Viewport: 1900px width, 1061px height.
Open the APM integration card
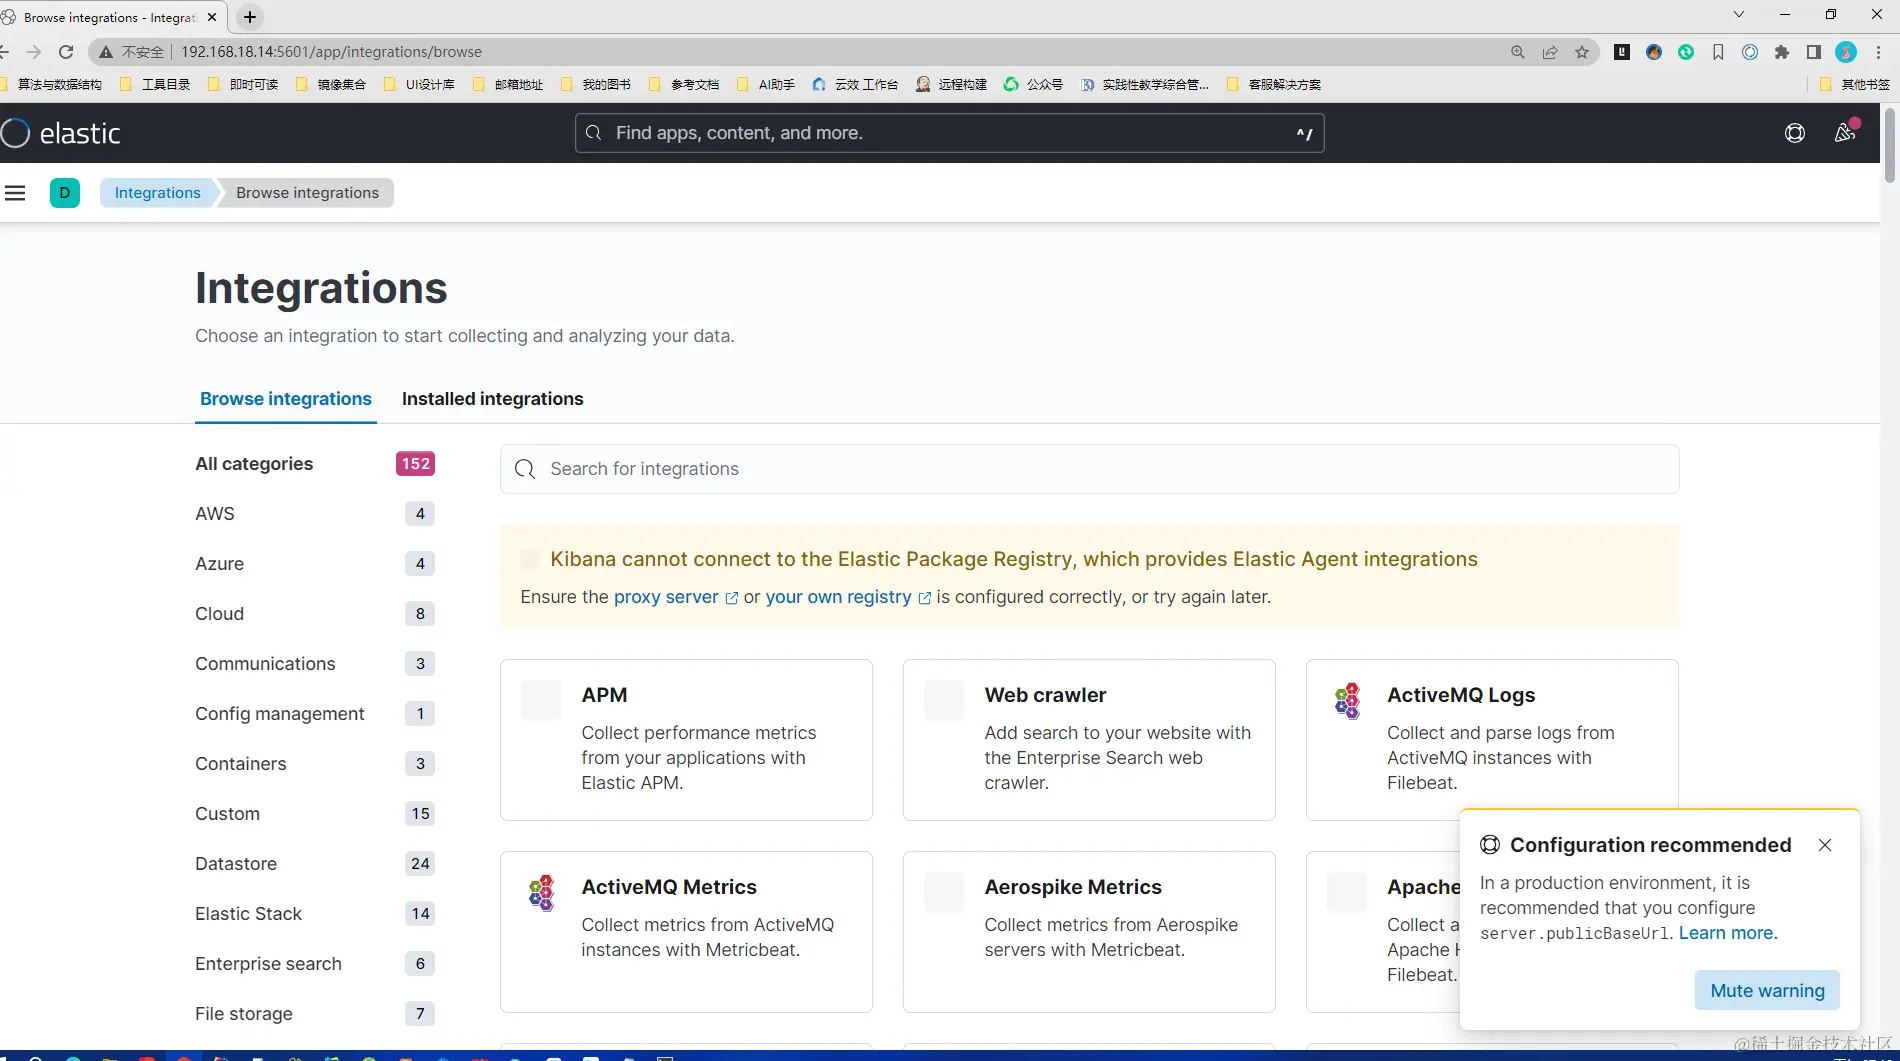686,740
